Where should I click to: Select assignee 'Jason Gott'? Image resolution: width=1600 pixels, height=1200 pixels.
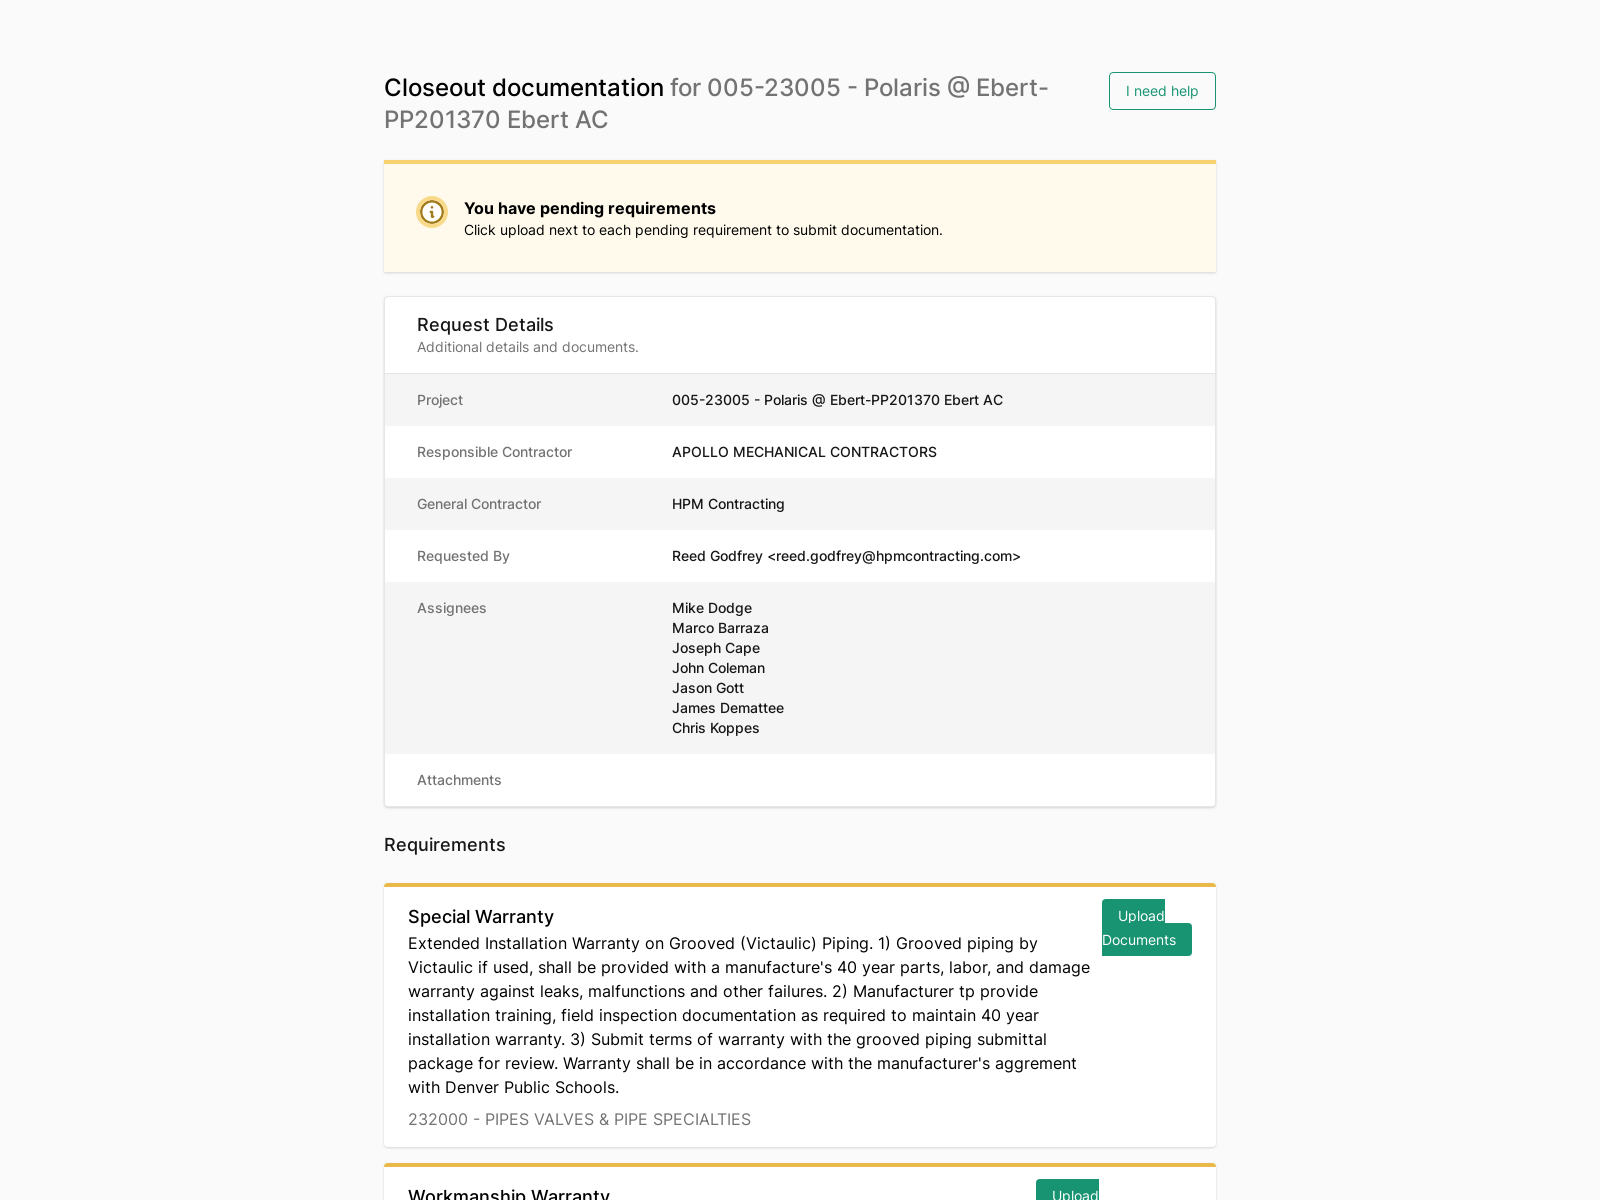(x=708, y=688)
